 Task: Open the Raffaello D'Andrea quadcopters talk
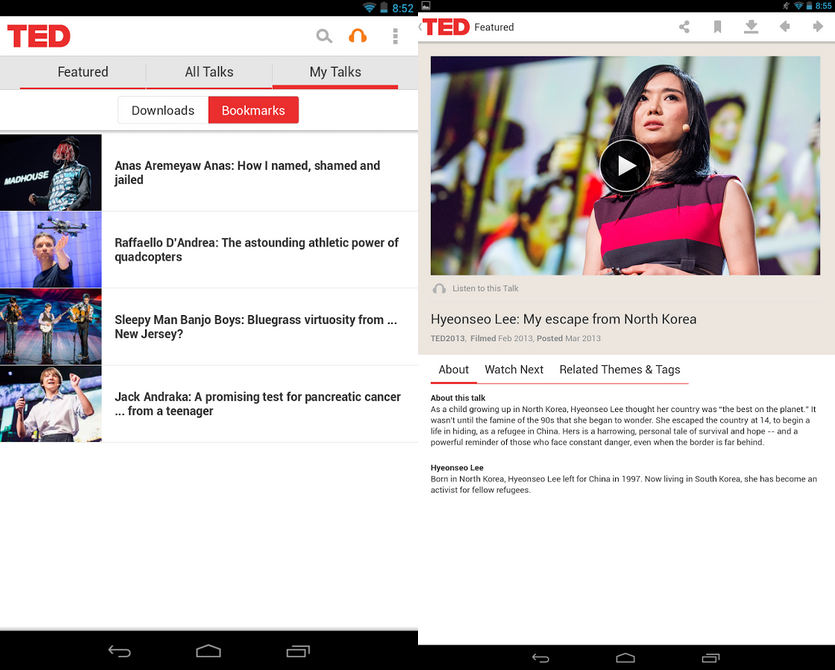256,250
